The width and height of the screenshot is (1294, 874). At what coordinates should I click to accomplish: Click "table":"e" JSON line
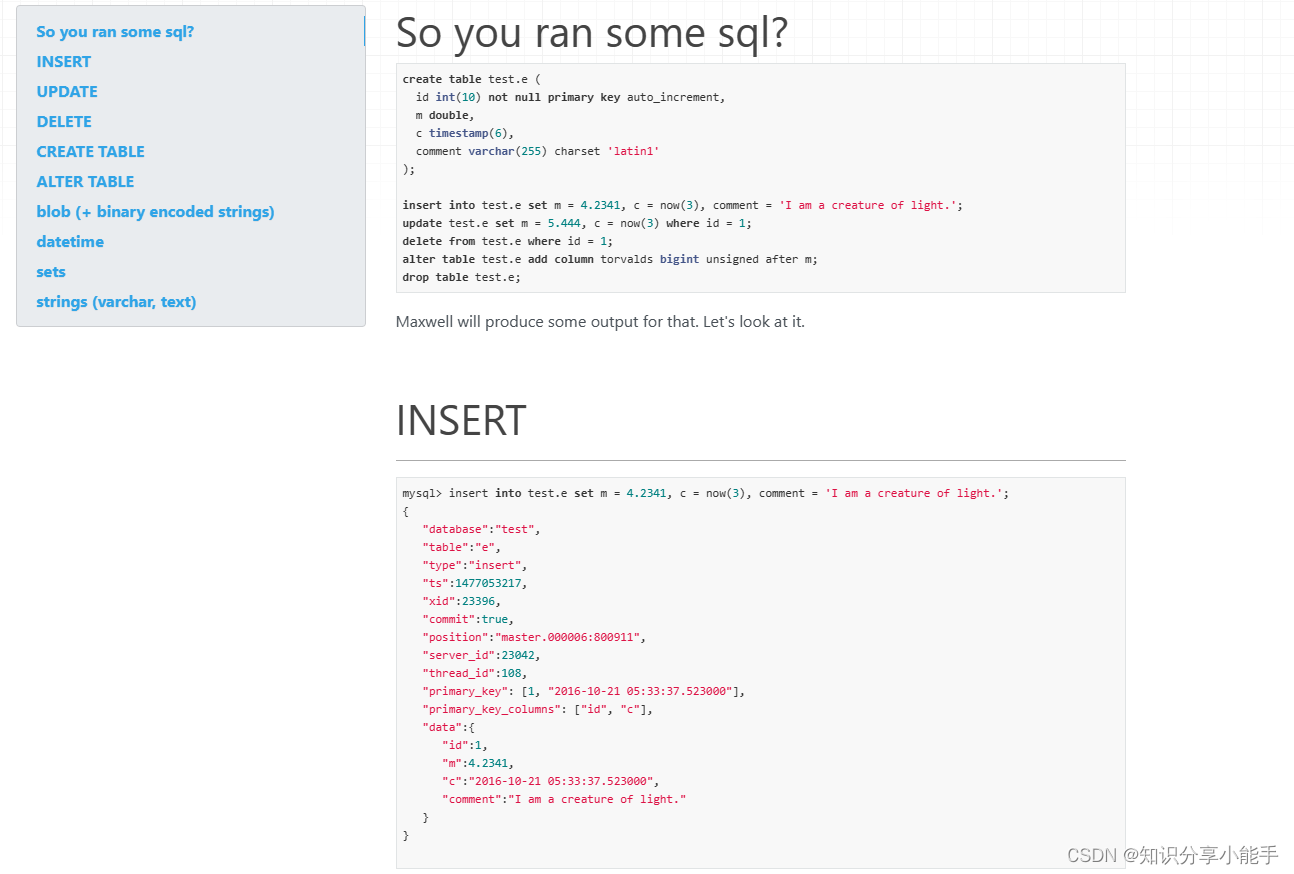coord(461,547)
